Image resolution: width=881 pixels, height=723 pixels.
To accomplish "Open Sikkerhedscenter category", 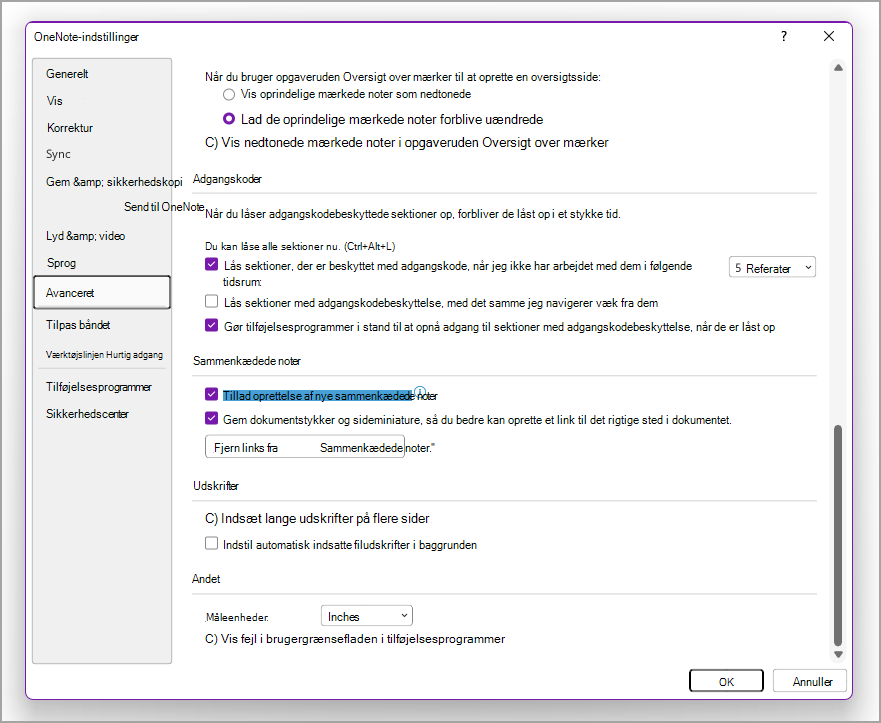I will coord(87,414).
